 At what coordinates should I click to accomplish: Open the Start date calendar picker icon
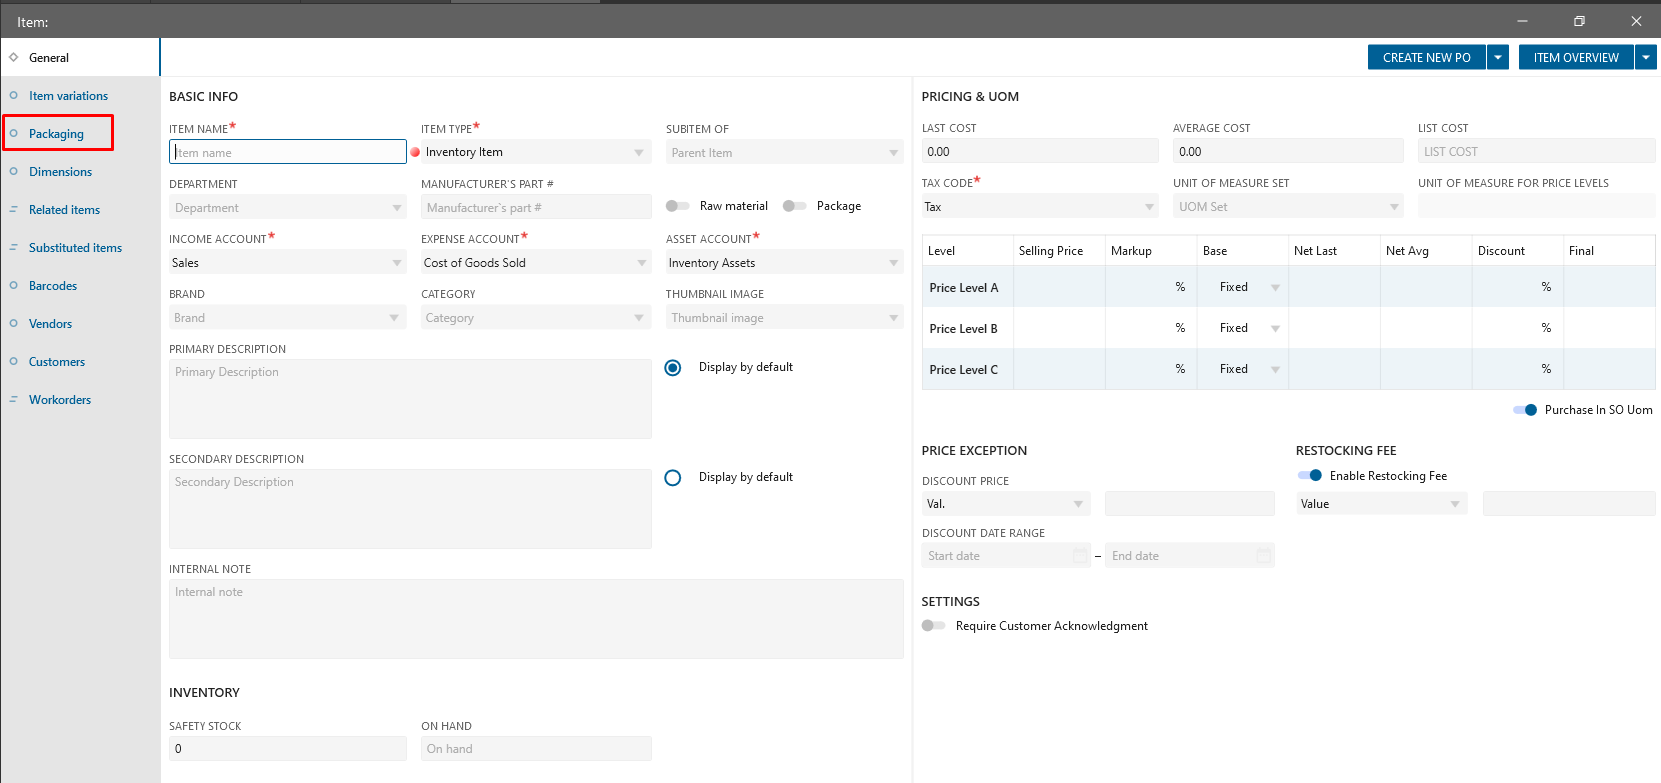click(1080, 555)
